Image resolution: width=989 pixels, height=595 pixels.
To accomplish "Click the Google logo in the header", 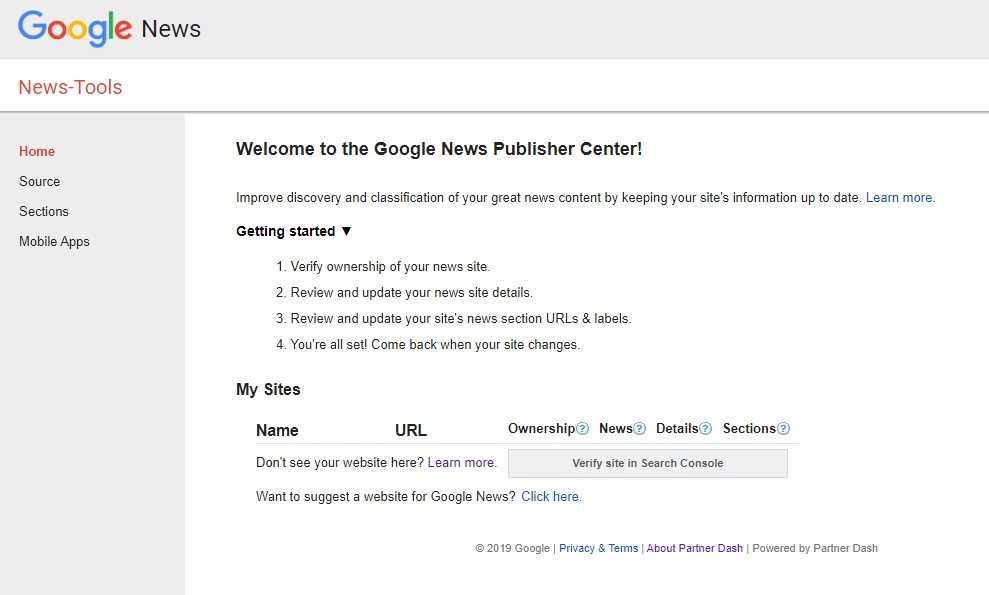I will [75, 28].
